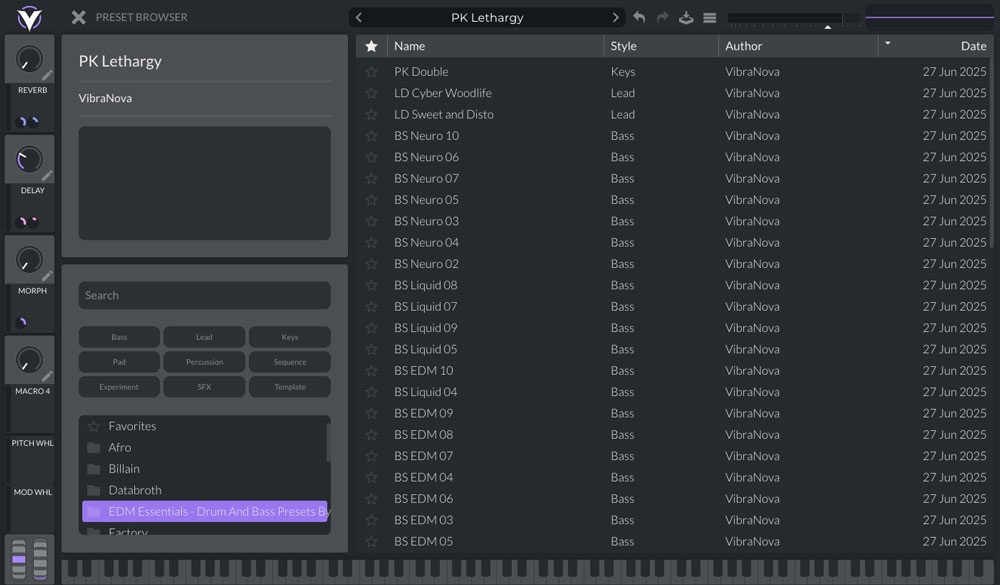The image size is (1000, 585).
Task: Click the pitch wheel slider
Action: tap(19, 559)
